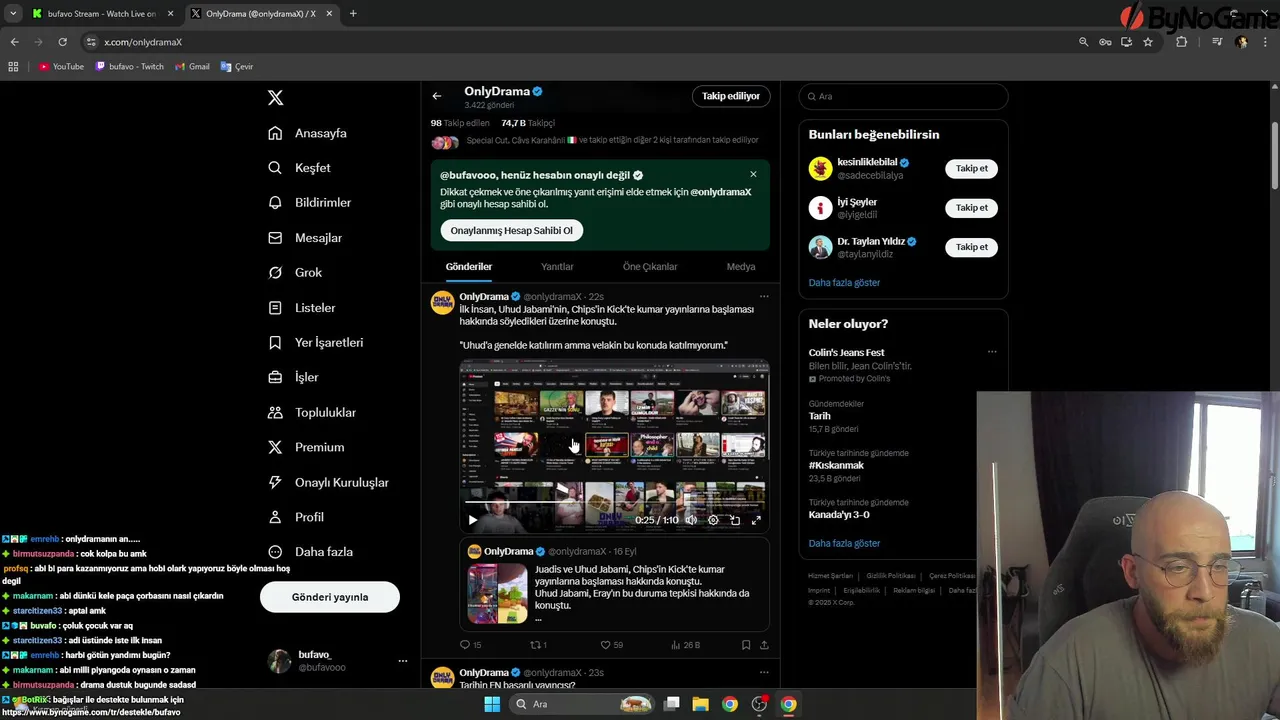Share the post with 59 likes
Image resolution: width=1280 pixels, height=720 pixels.
click(x=764, y=645)
